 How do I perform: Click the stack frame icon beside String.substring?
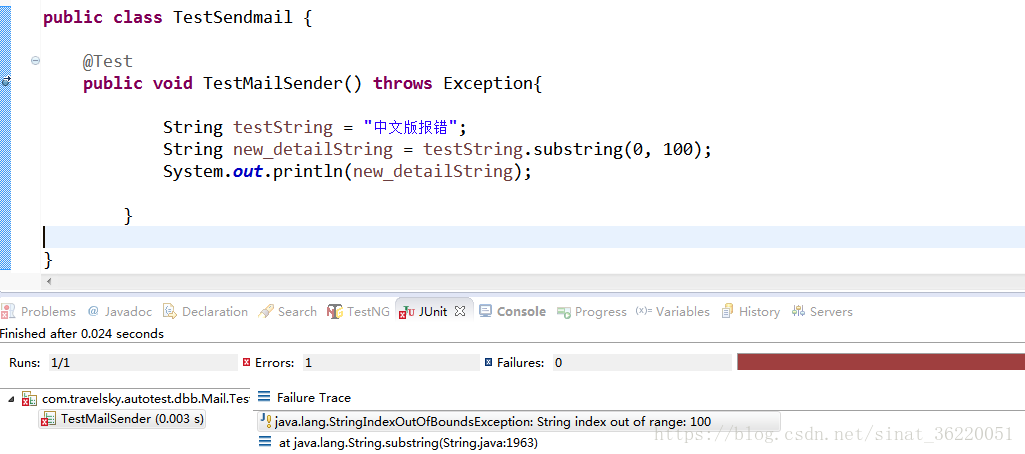(264, 442)
